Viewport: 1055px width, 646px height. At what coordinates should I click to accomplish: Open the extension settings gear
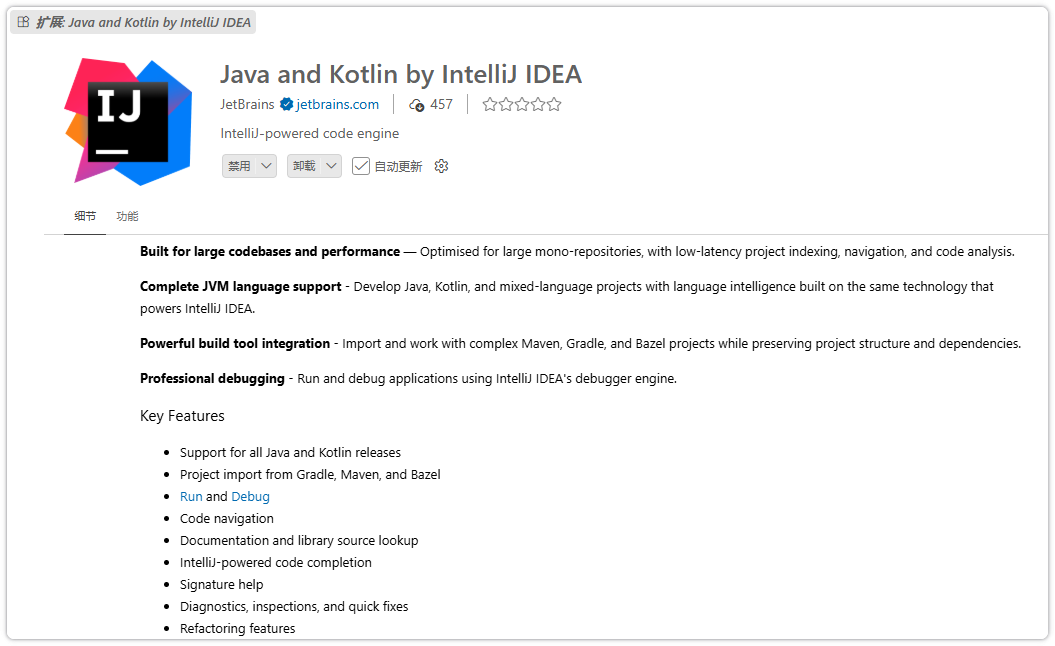(x=441, y=166)
